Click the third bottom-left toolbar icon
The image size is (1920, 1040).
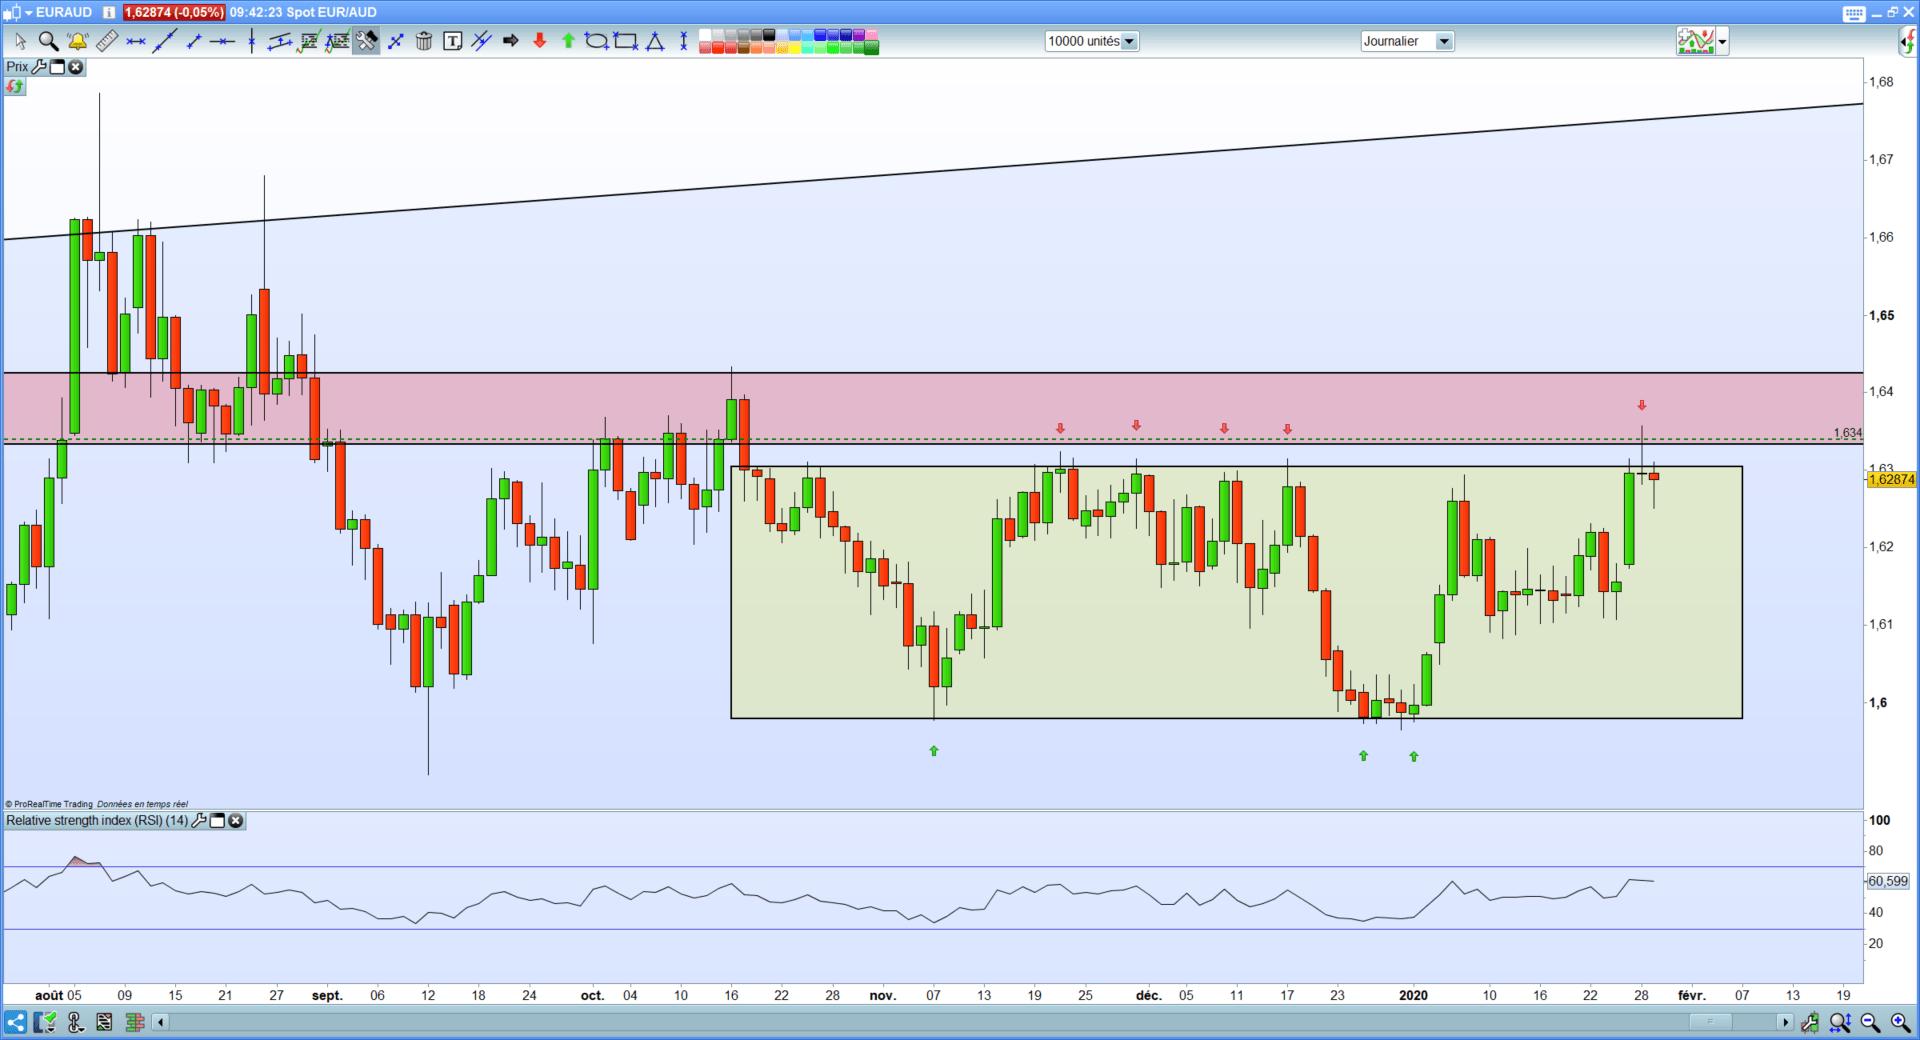75,1022
